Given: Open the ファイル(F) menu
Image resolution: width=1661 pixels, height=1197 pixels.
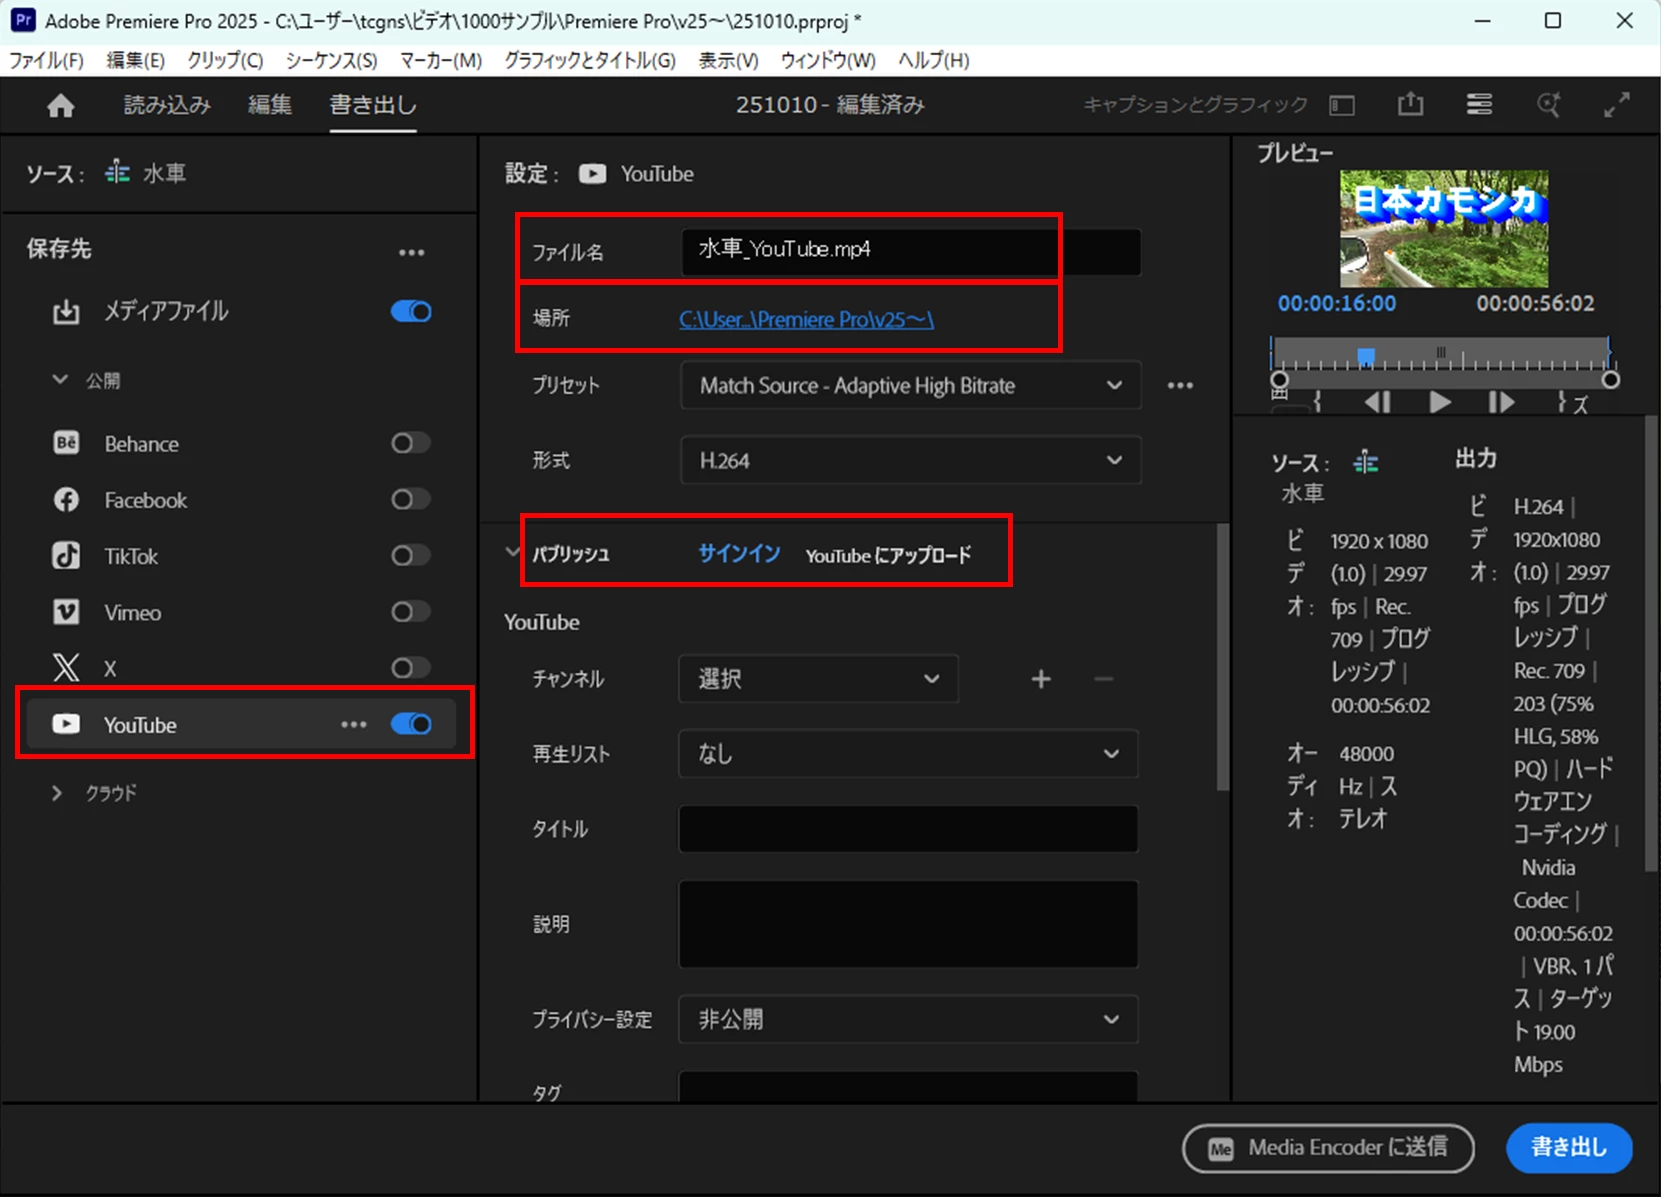Looking at the screenshot, I should click(46, 60).
